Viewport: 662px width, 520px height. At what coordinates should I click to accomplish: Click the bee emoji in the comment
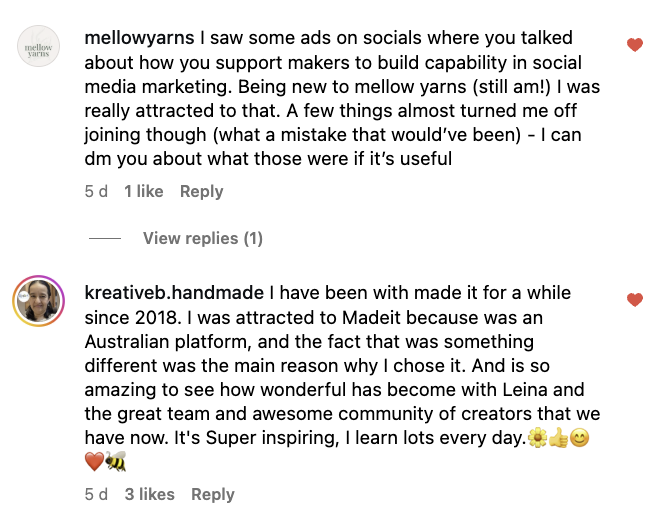point(116,461)
